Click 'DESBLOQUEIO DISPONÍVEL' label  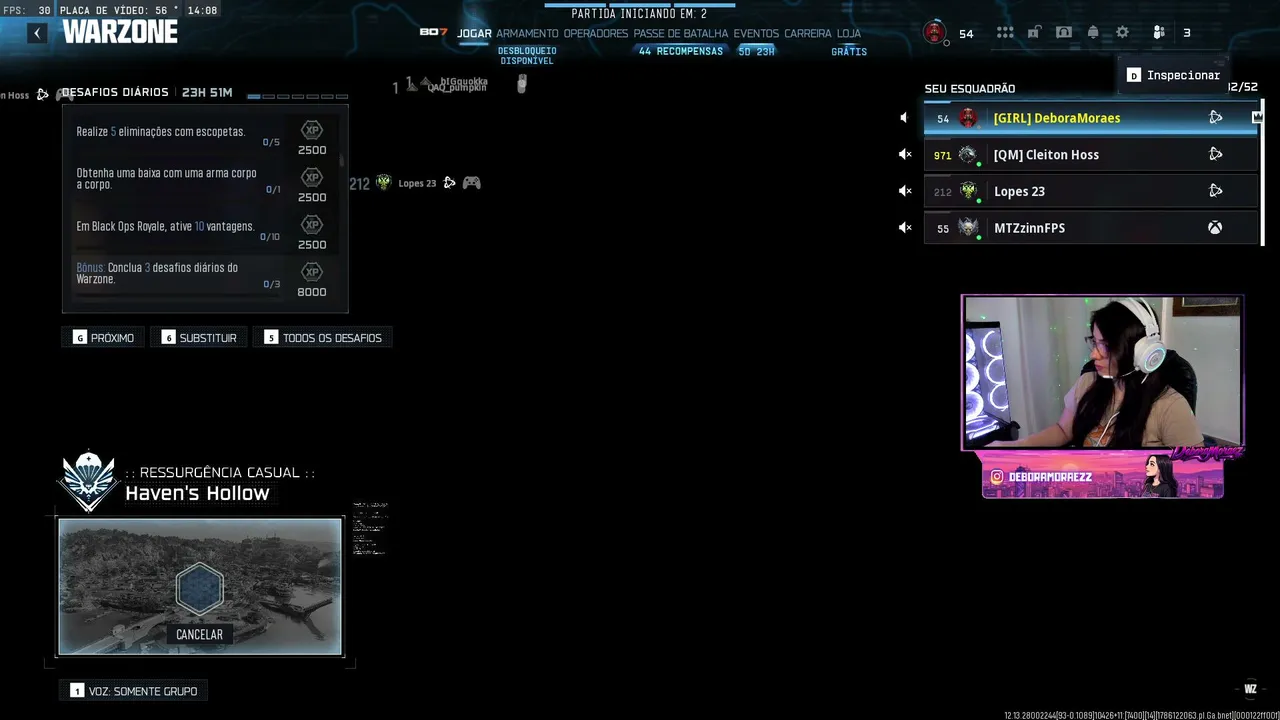tap(527, 56)
